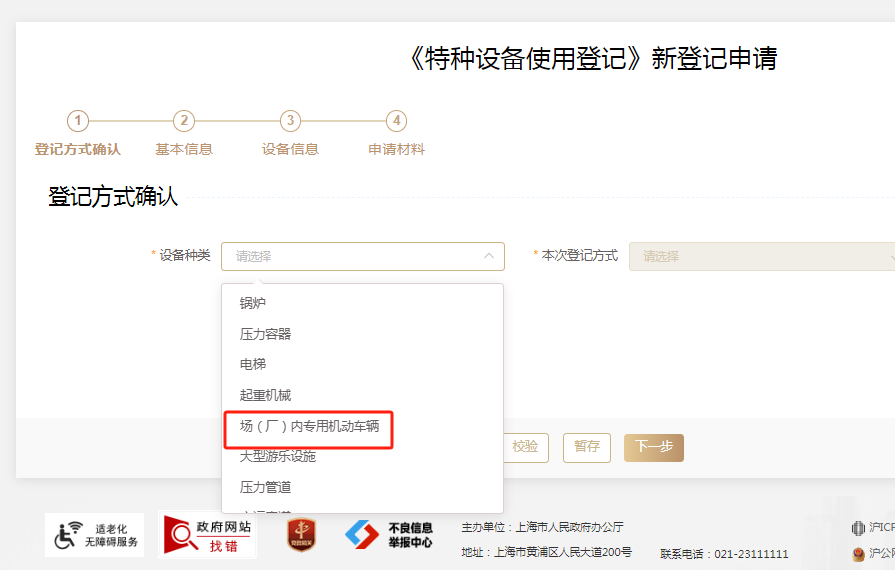895x570 pixels.
Task: Click the 暂存 button
Action: [x=587, y=447]
